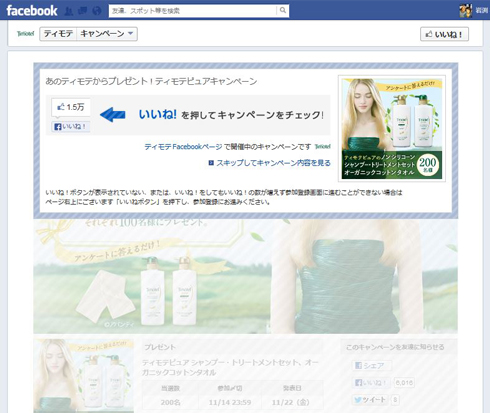The image size is (490, 413).
Task: Click the bottom-left campaign thumbnail
Action: 84,376
